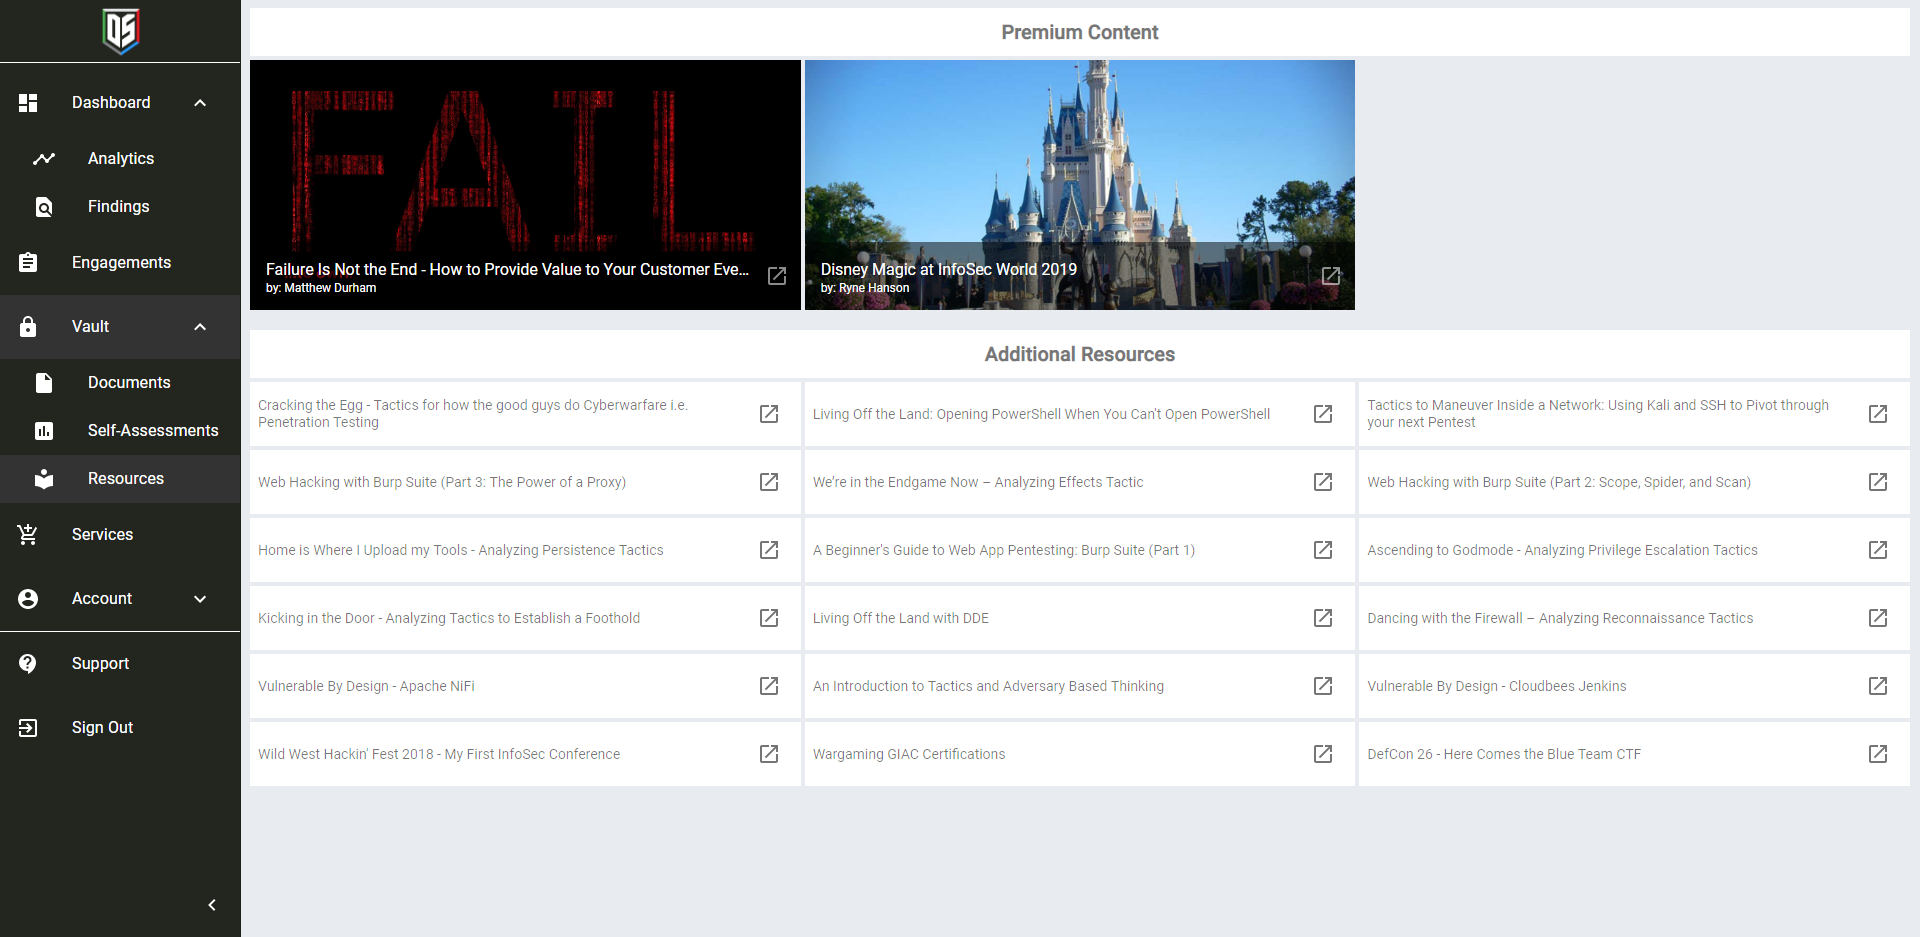Open external link icon on Disney Magic card
The height and width of the screenshot is (937, 1920).
pyautogui.click(x=1331, y=276)
